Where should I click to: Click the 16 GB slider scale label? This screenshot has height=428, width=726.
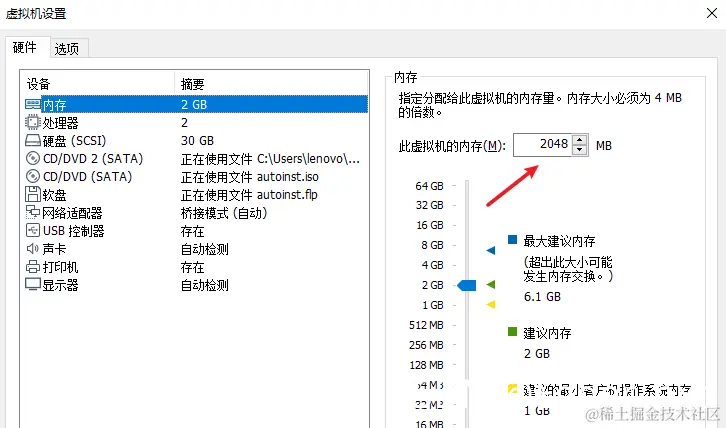coord(430,225)
